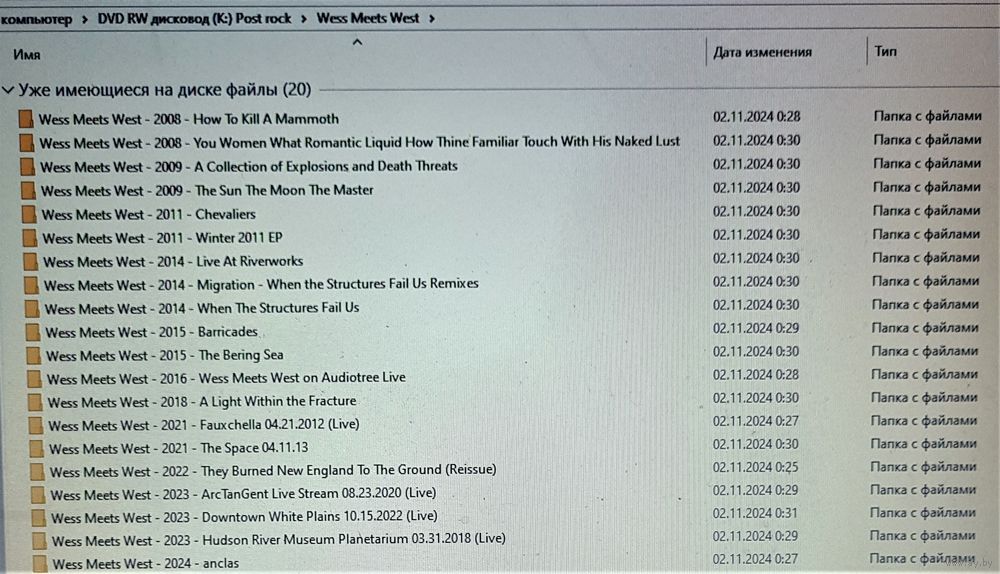Click folder icon of Hudson River Museum Planetarium

[x=39, y=541]
